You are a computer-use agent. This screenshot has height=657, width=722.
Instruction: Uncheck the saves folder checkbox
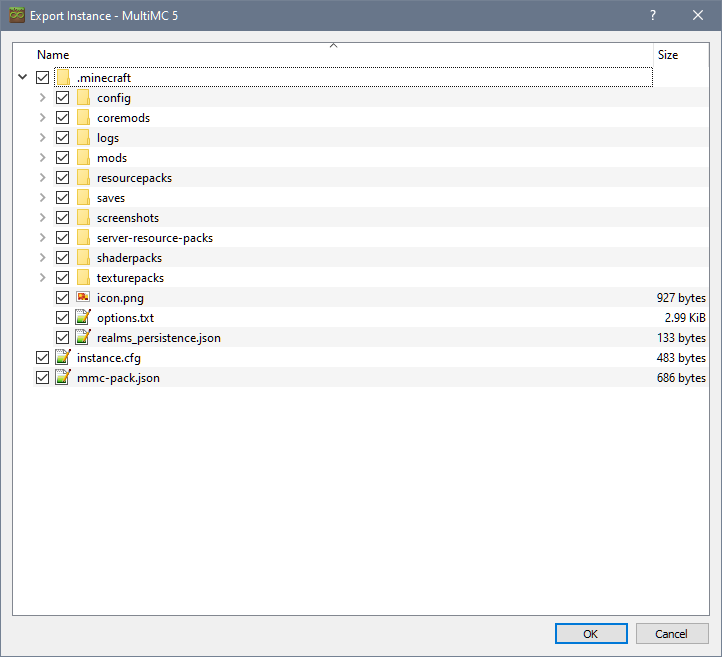[63, 198]
